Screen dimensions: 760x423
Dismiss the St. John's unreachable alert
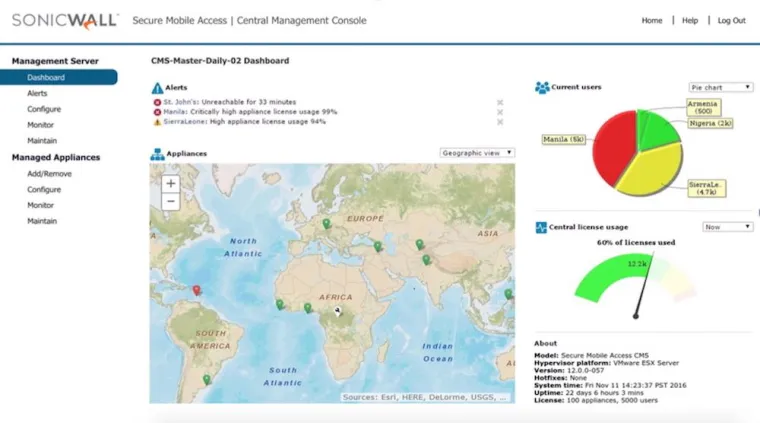point(500,102)
